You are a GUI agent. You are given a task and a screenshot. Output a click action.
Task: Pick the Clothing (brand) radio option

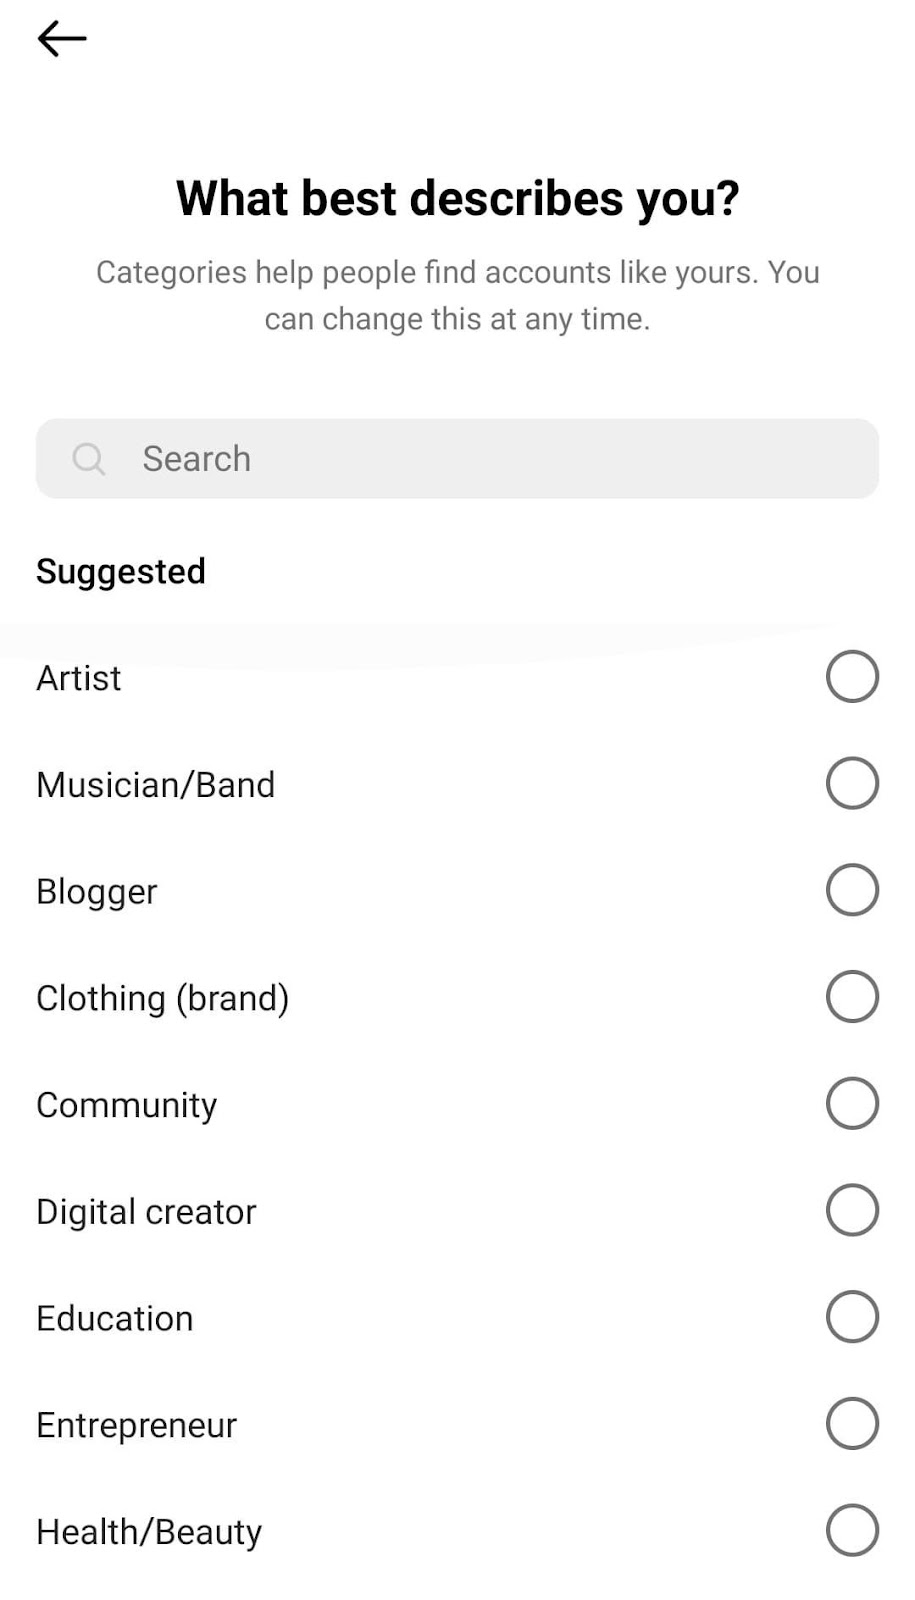852,997
